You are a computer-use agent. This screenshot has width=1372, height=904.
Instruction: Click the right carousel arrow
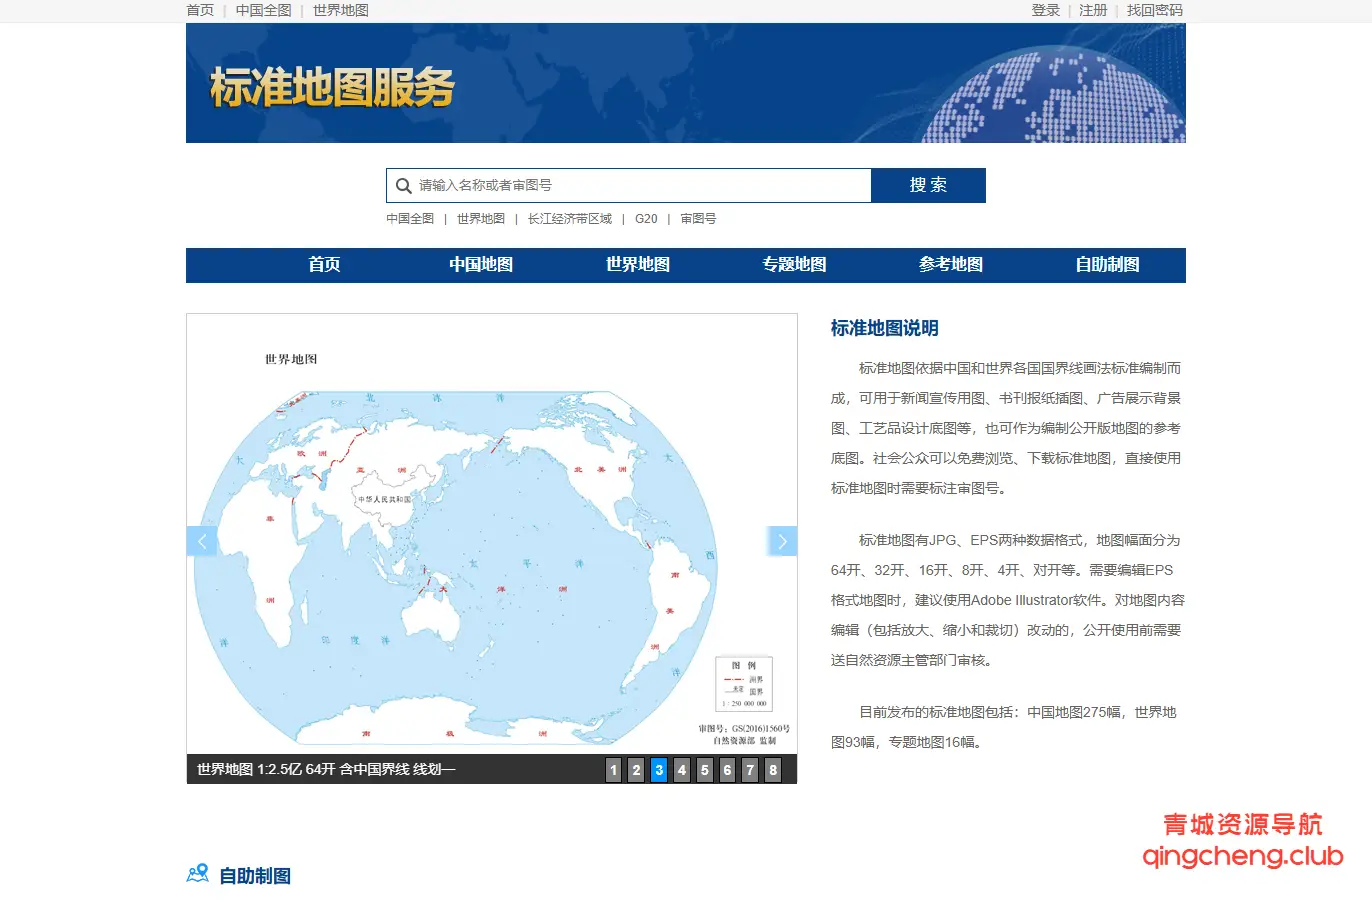click(782, 541)
